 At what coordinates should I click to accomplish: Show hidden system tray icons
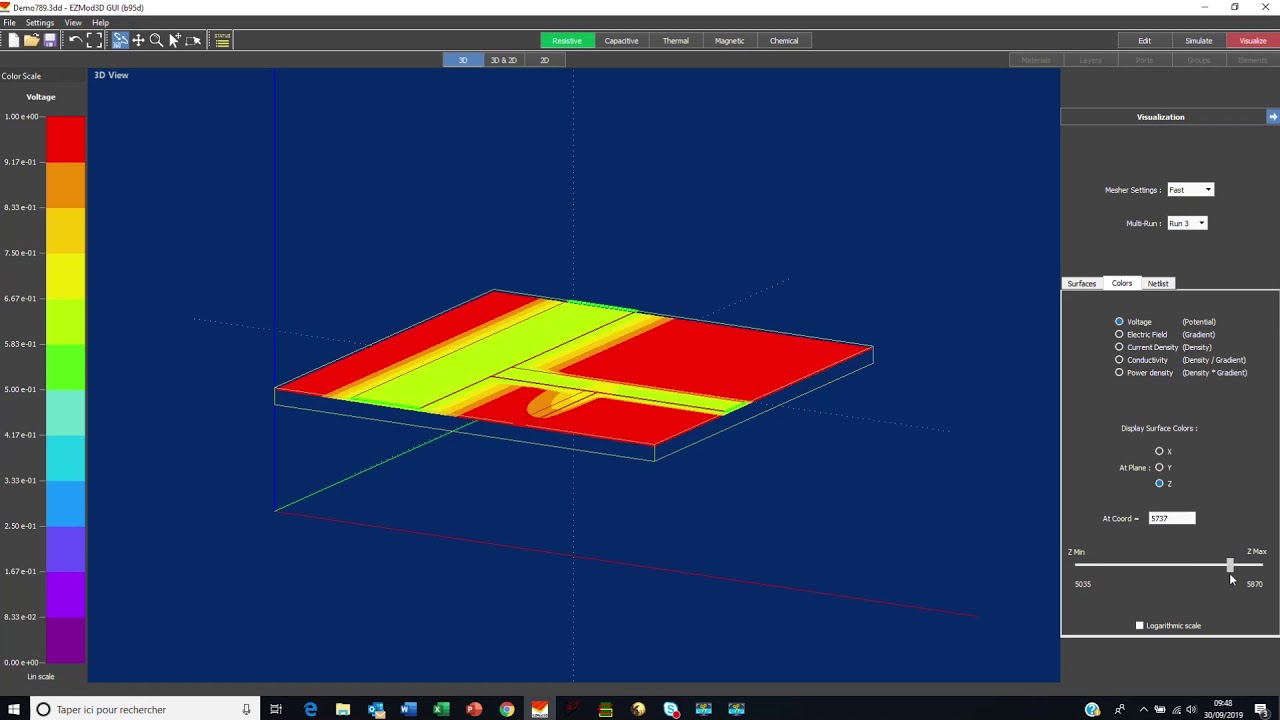pos(1144,710)
